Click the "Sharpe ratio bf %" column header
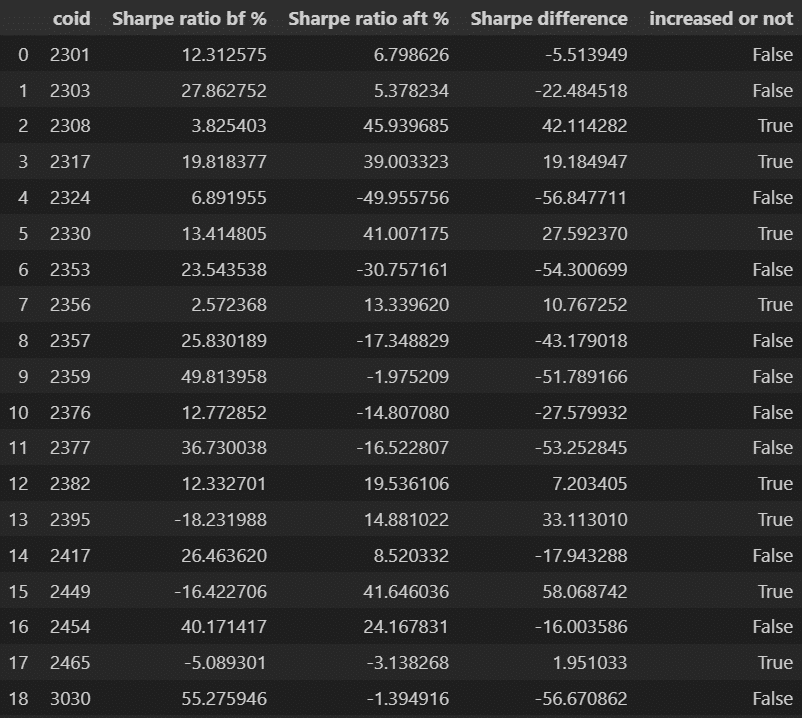 coord(189,19)
